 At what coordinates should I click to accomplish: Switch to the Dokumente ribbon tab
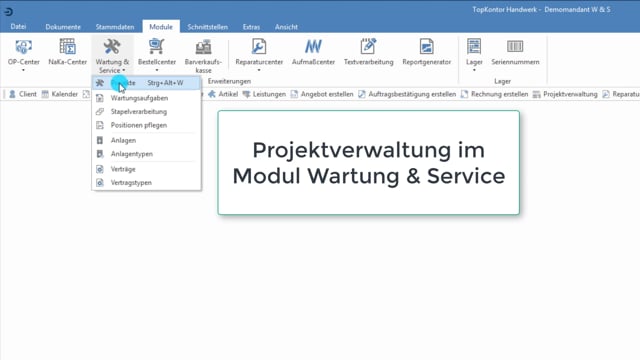[63, 27]
